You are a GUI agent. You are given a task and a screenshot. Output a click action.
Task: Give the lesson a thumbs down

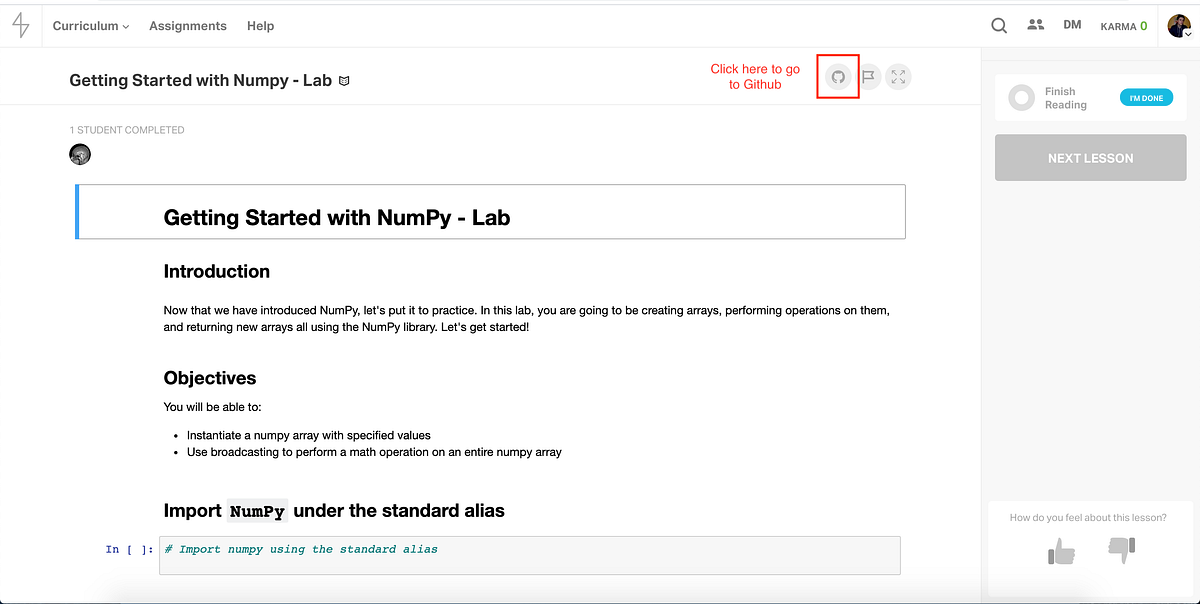(1120, 550)
